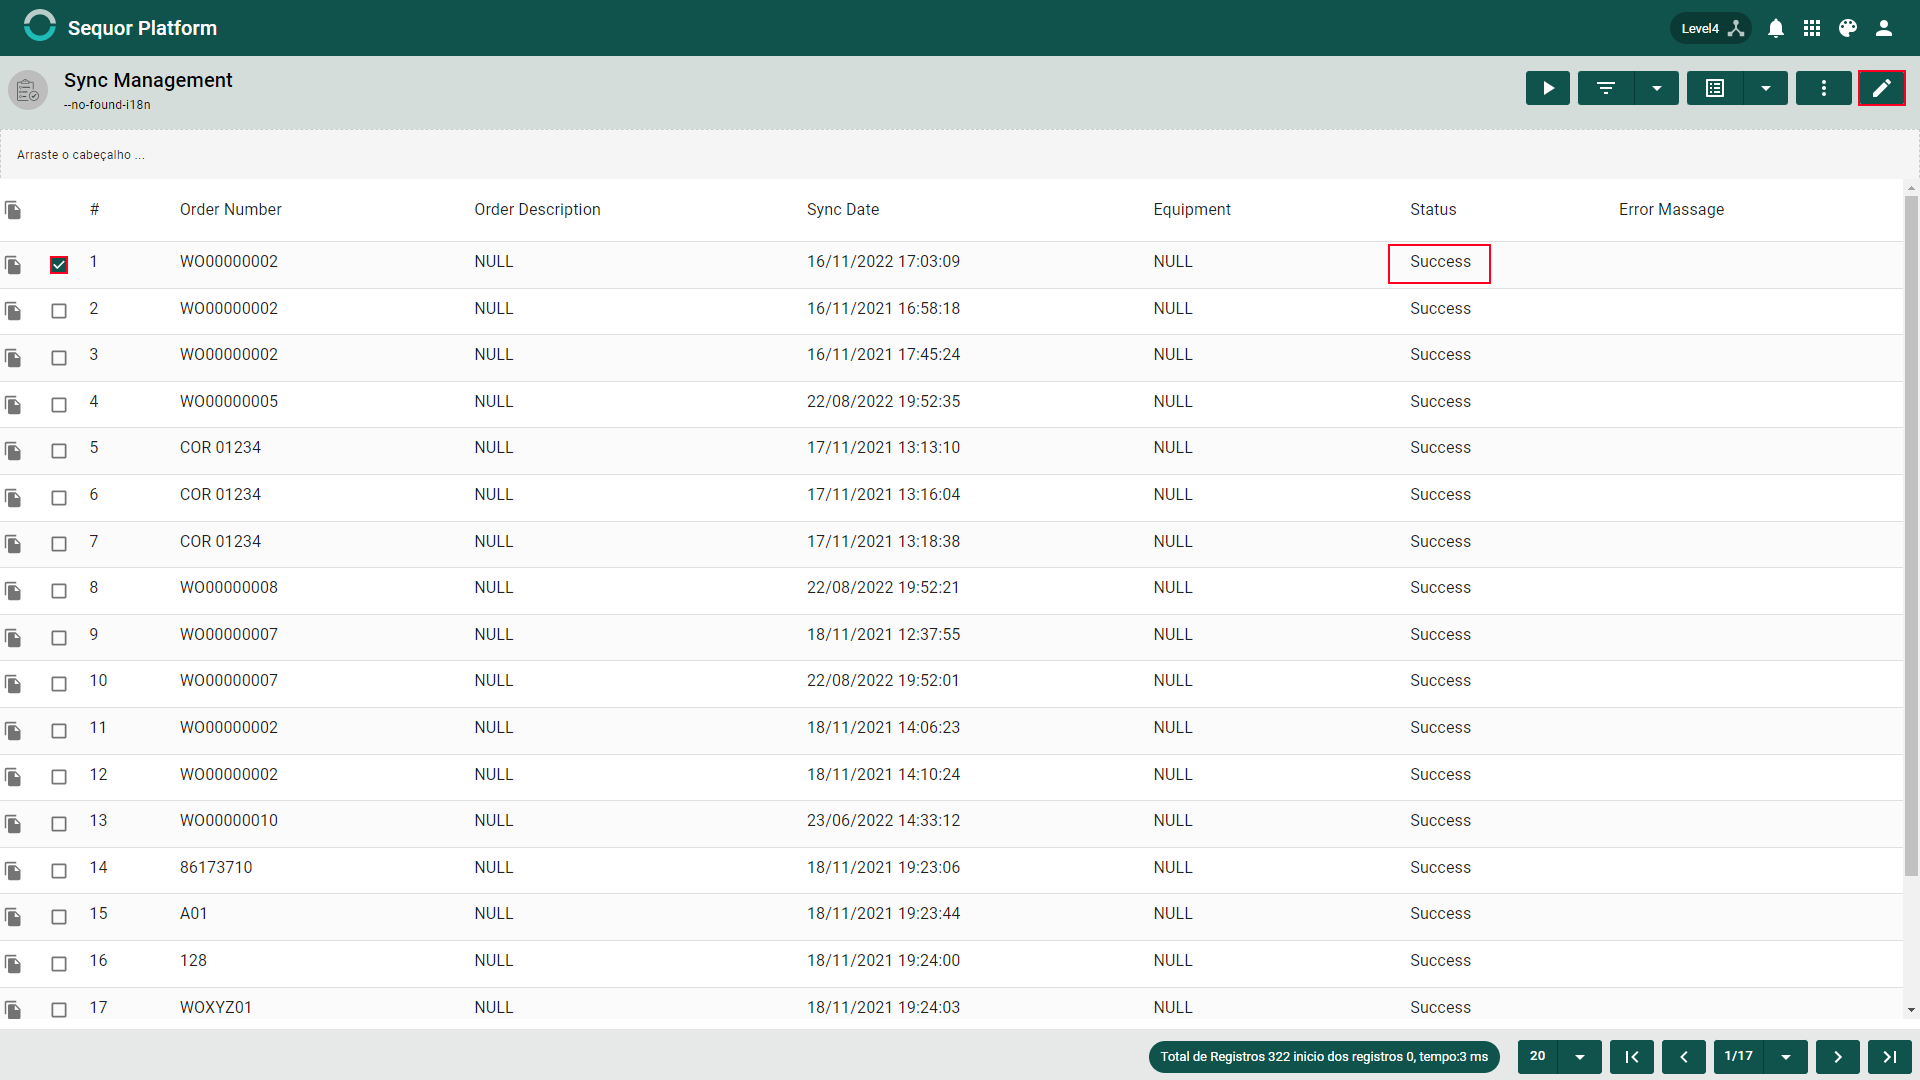The width and height of the screenshot is (1920, 1080).
Task: Sort by the Equipment column header
Action: point(1192,210)
